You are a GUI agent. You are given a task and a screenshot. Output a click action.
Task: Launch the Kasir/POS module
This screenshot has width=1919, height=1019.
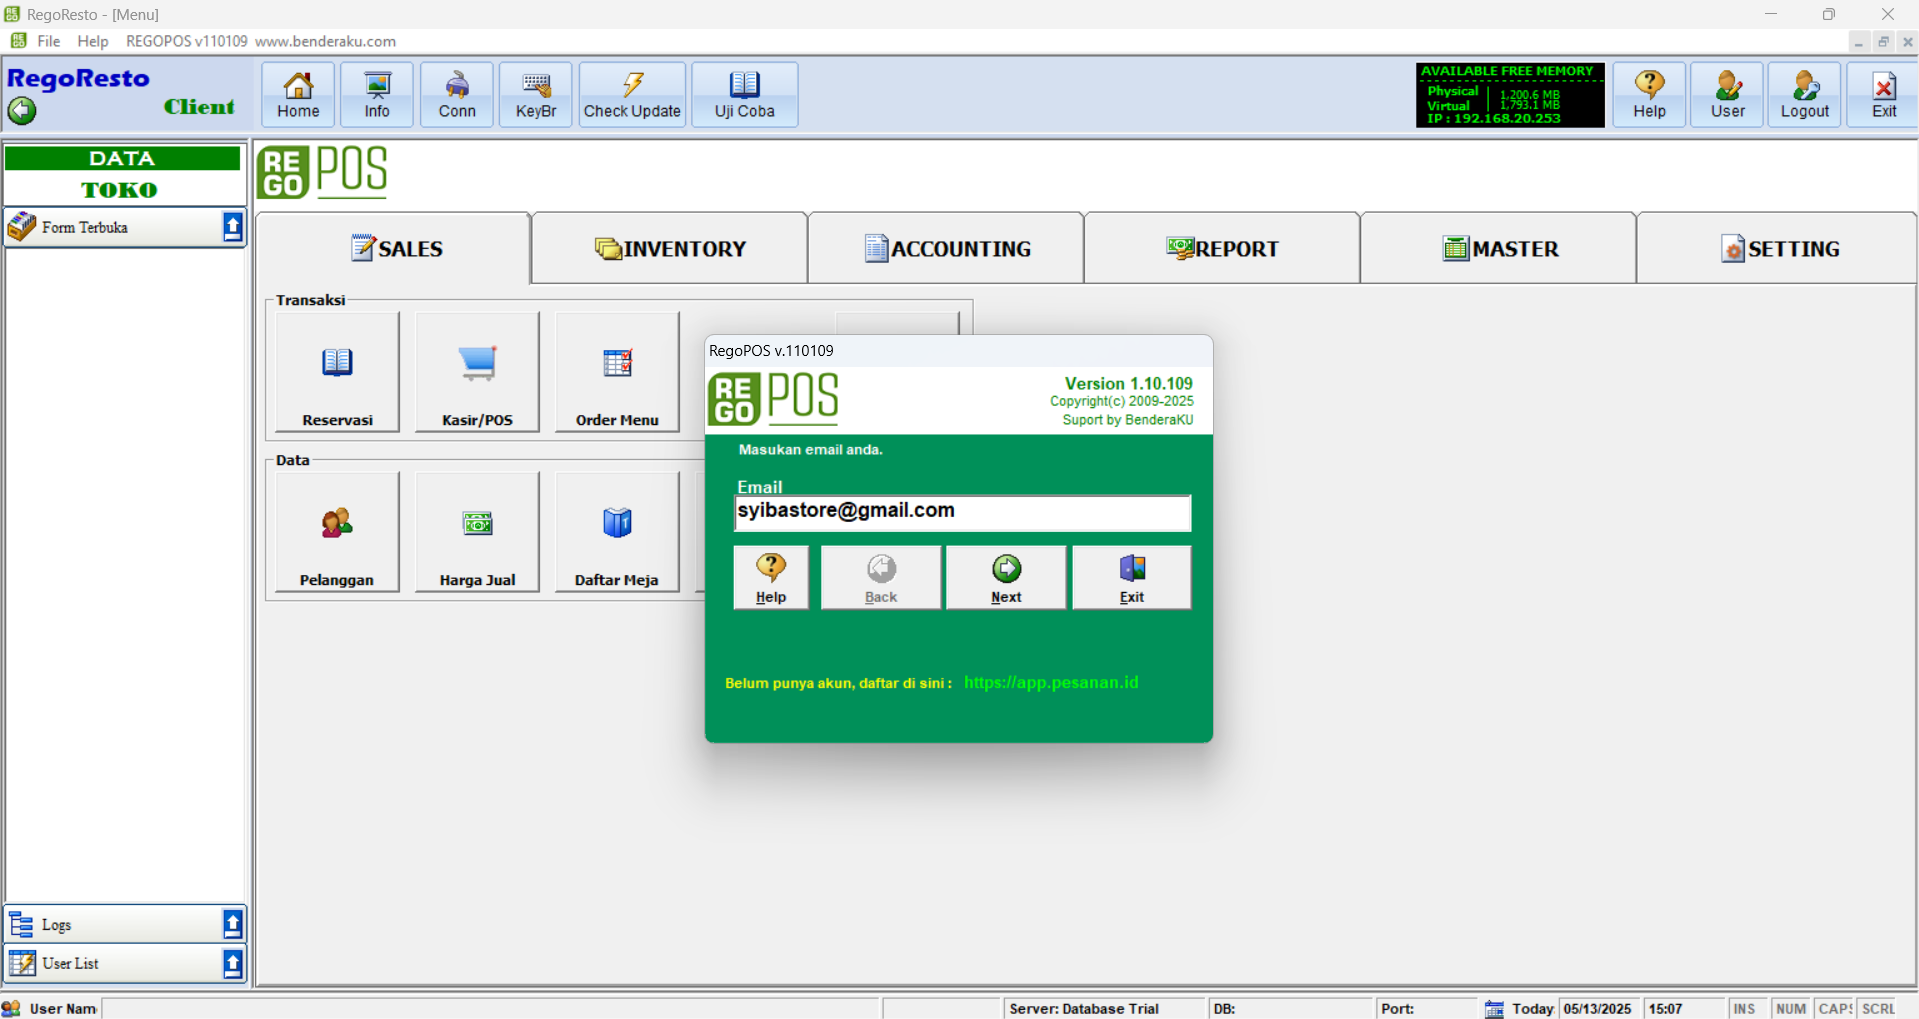pyautogui.click(x=477, y=372)
